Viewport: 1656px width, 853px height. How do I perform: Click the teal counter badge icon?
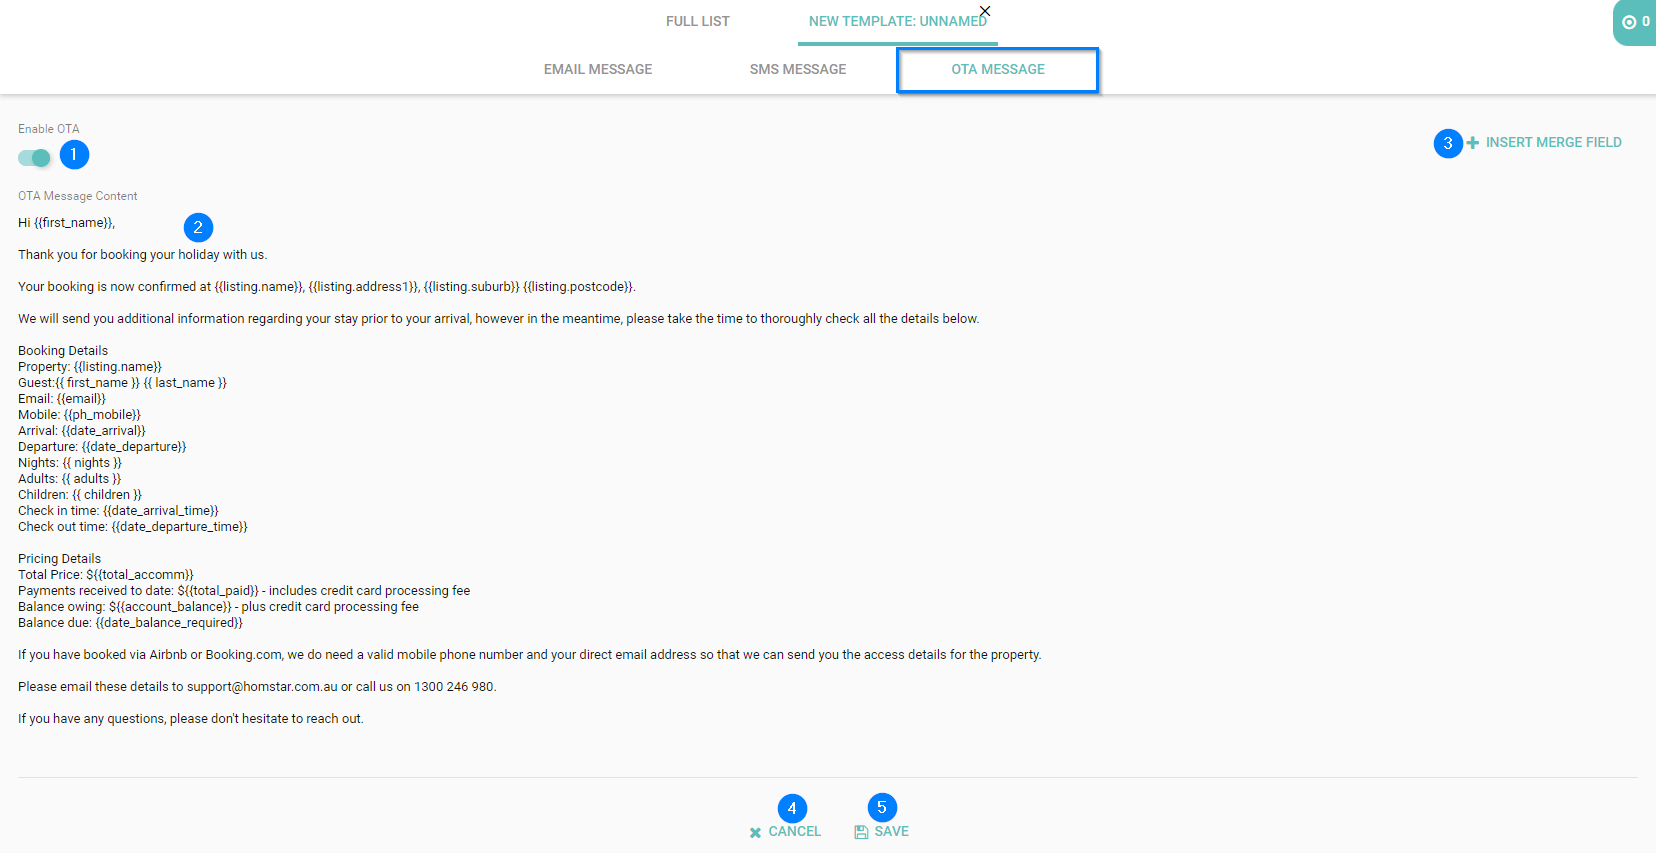coord(1630,22)
